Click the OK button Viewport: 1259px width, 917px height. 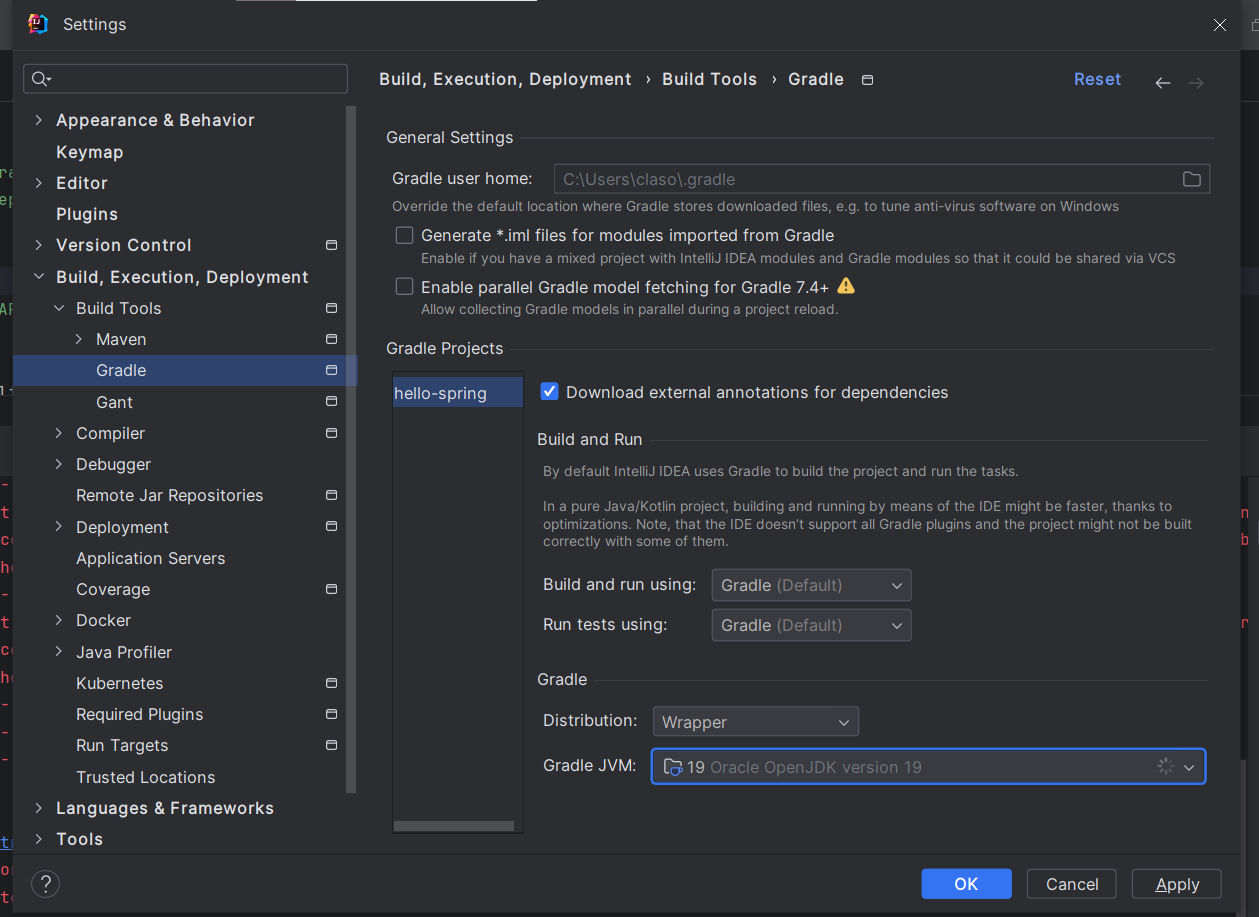coord(966,884)
